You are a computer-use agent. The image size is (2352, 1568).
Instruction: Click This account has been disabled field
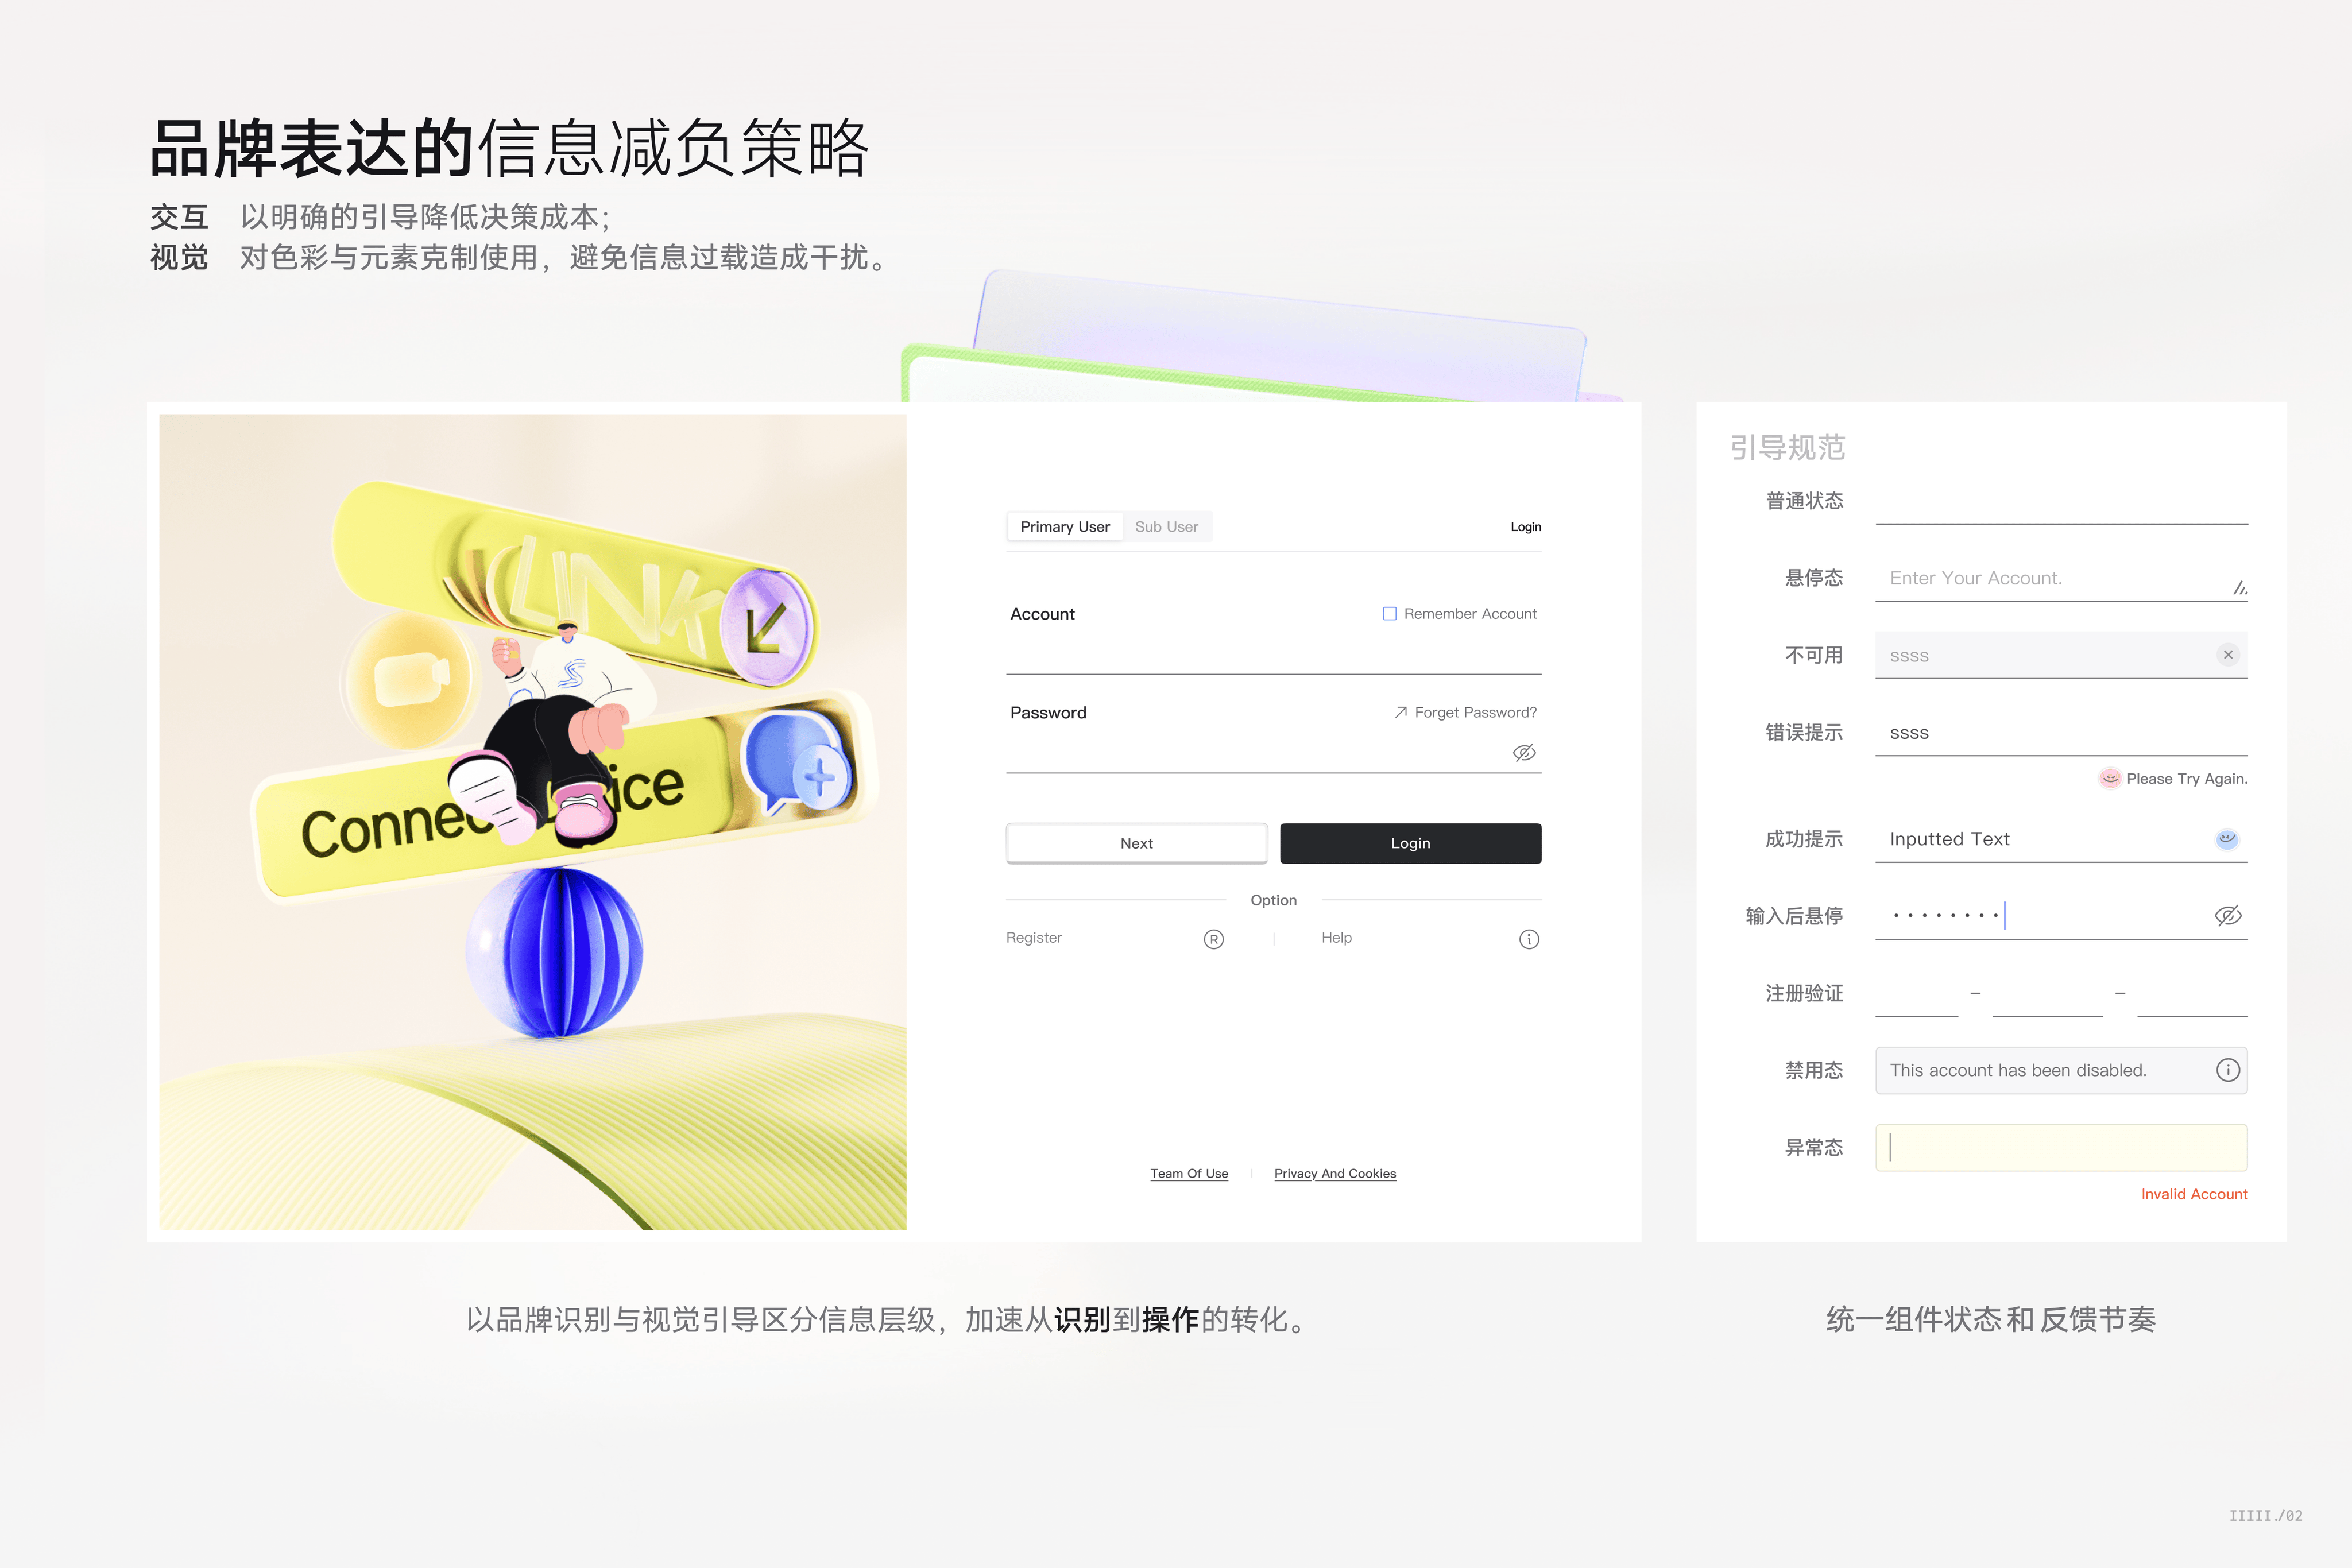(x=2061, y=1070)
